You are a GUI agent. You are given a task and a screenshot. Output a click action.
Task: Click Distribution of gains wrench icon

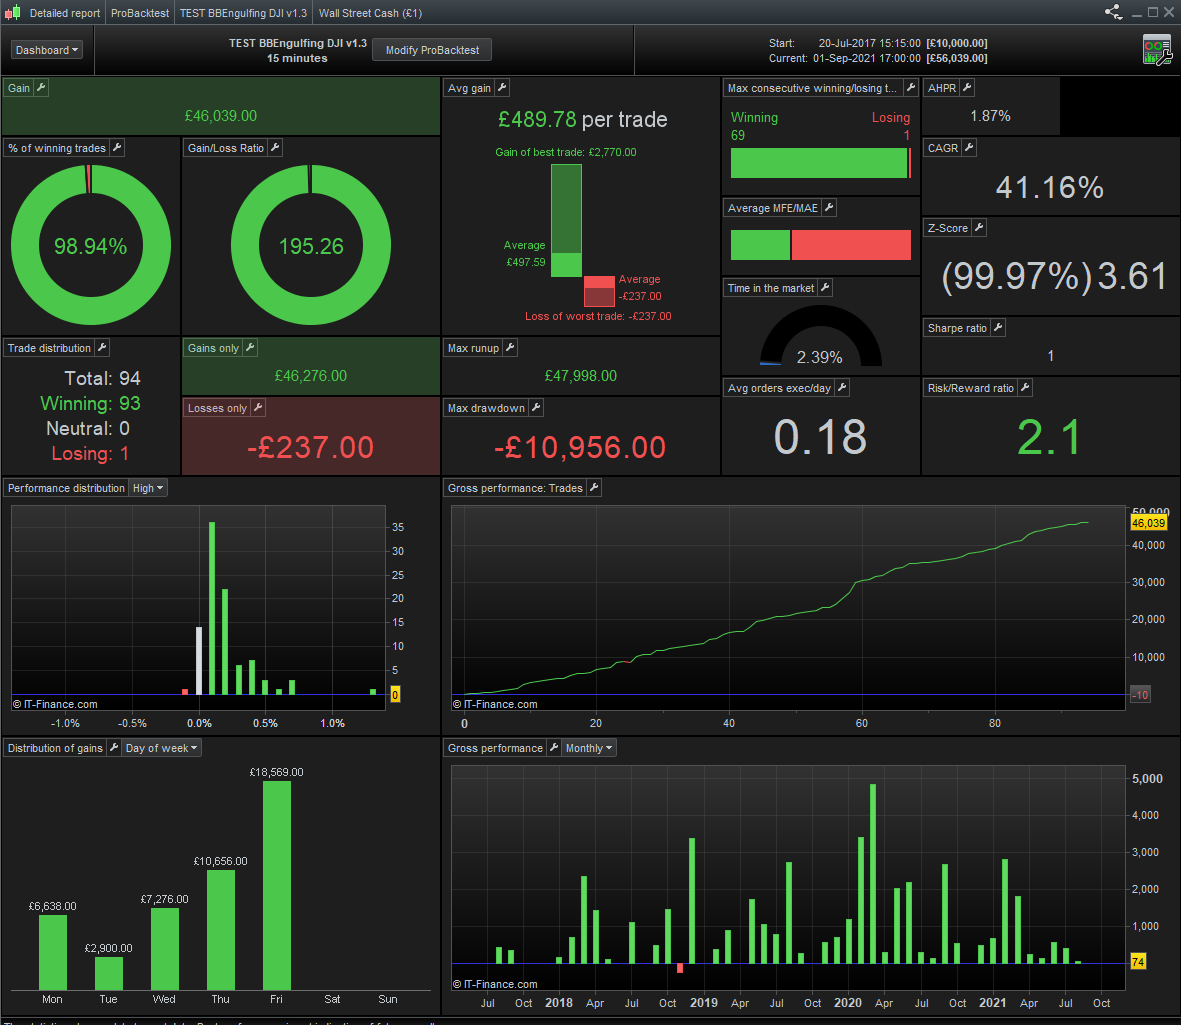(x=114, y=748)
